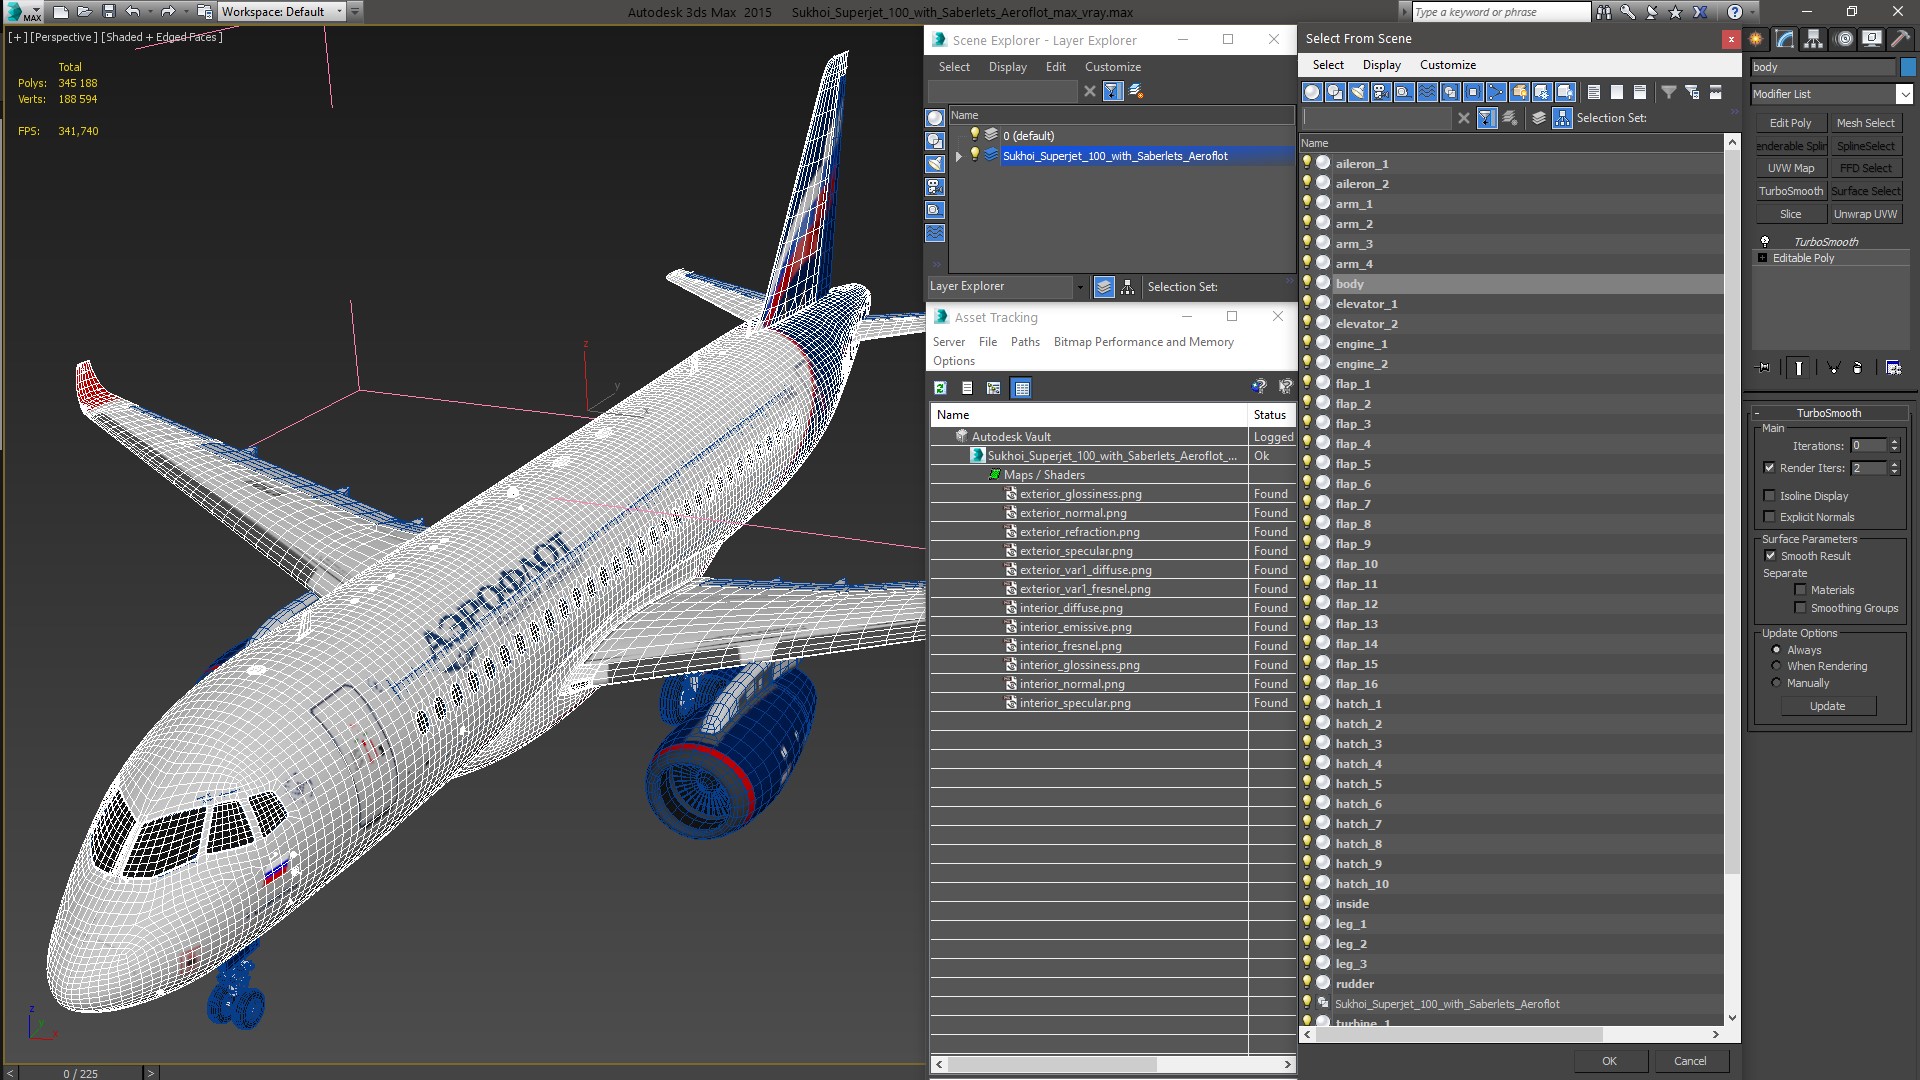Click the Sort by Layer icon in Select From Scene
The height and width of the screenshot is (1080, 1920).
coord(1539,118)
